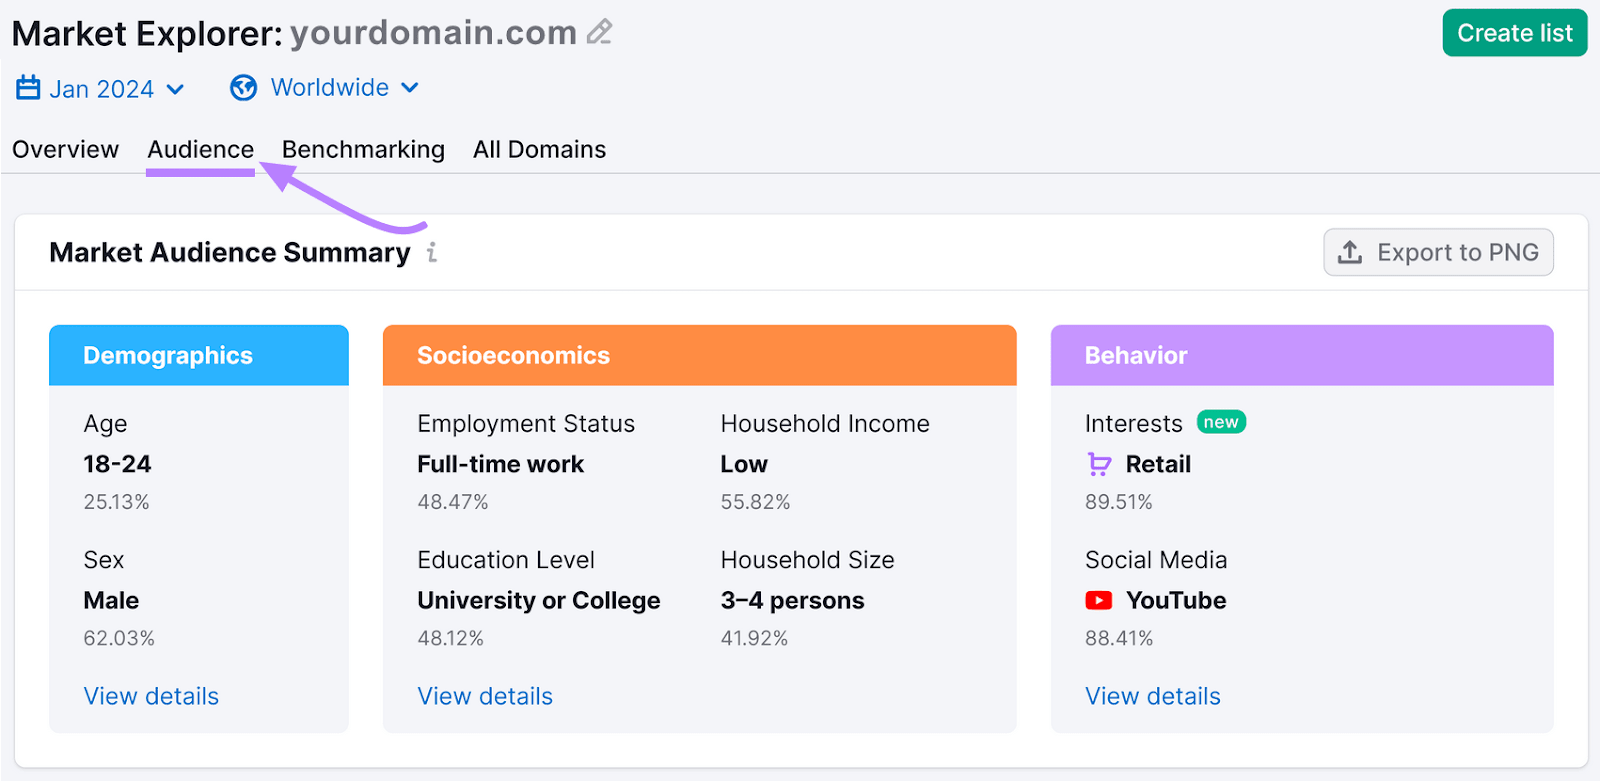Screen dimensions: 1600x781
Task: Open View details under Demographics
Action: coord(151,696)
